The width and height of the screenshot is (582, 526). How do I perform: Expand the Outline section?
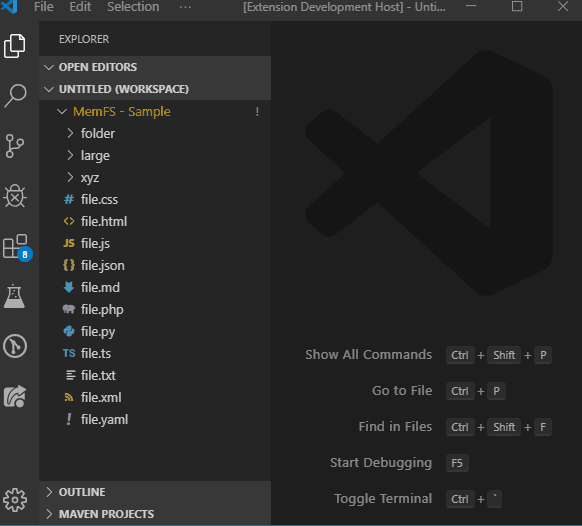click(49, 492)
